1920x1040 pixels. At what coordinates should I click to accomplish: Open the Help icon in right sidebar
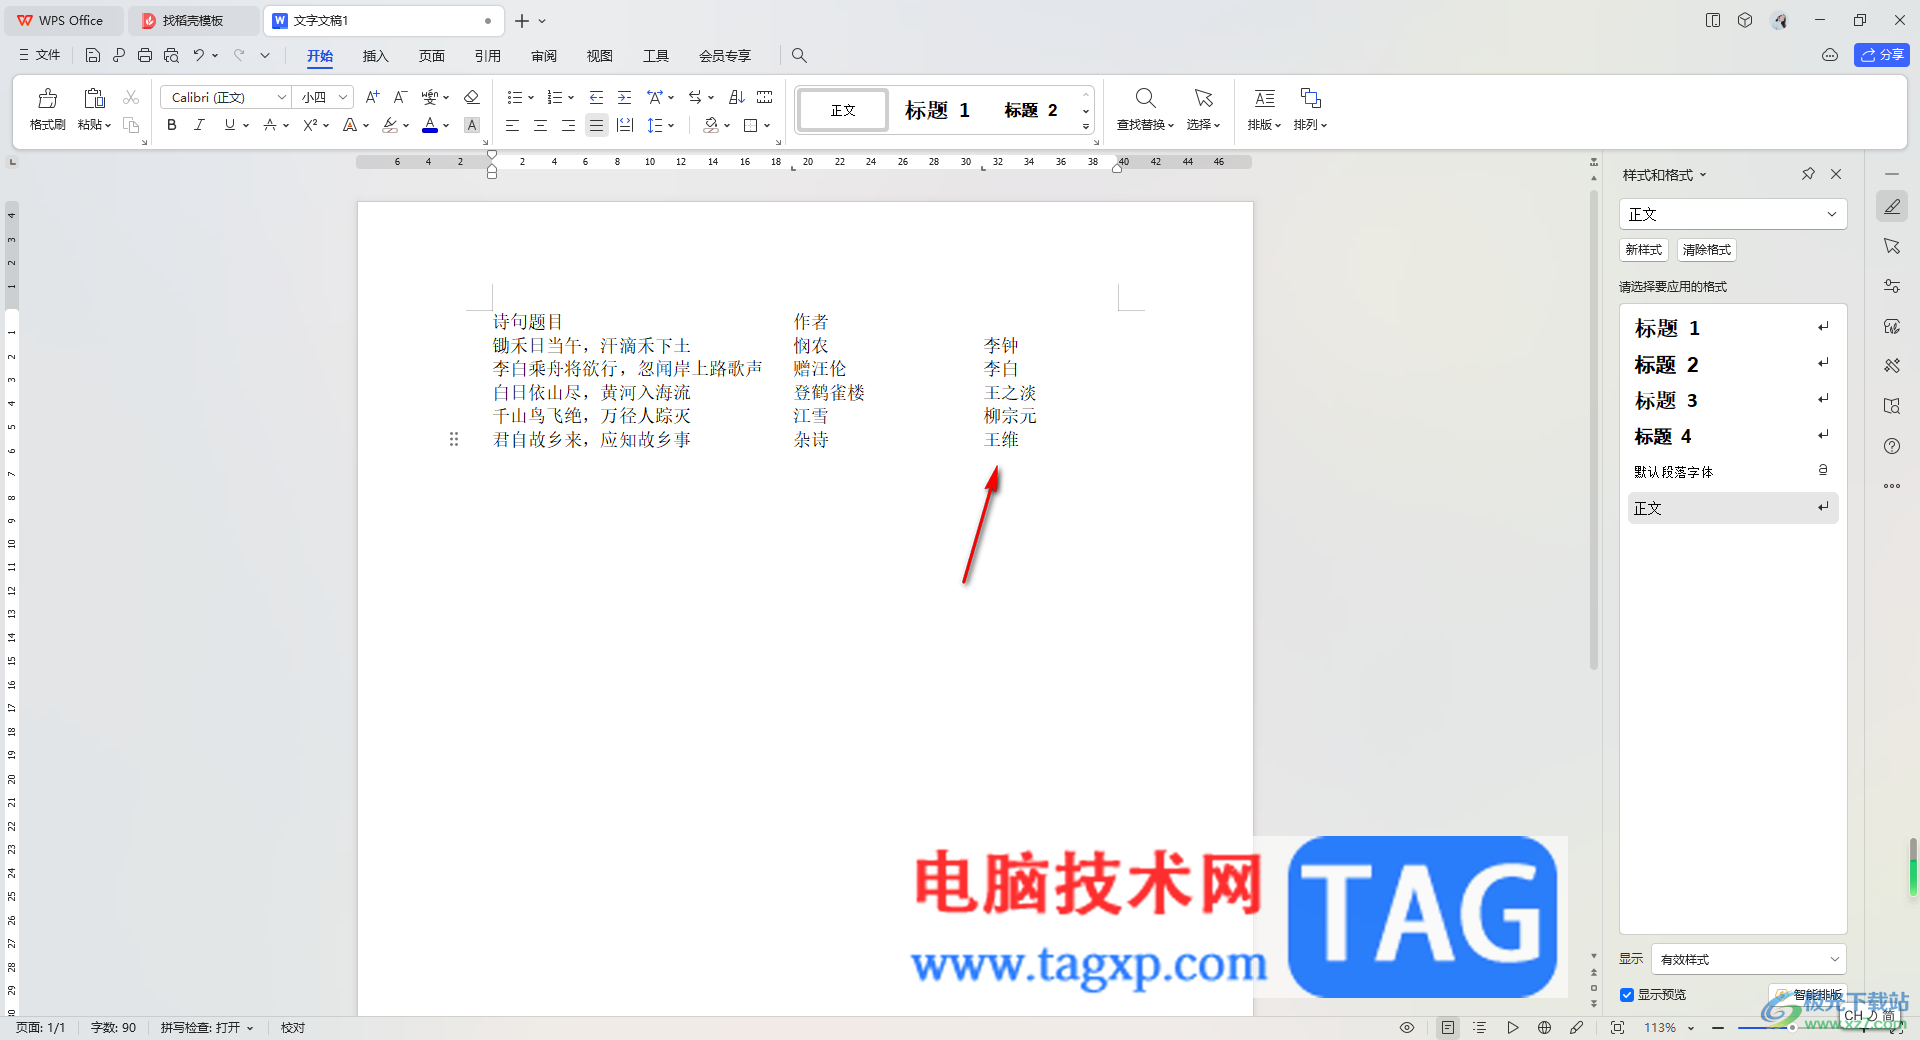(x=1892, y=446)
